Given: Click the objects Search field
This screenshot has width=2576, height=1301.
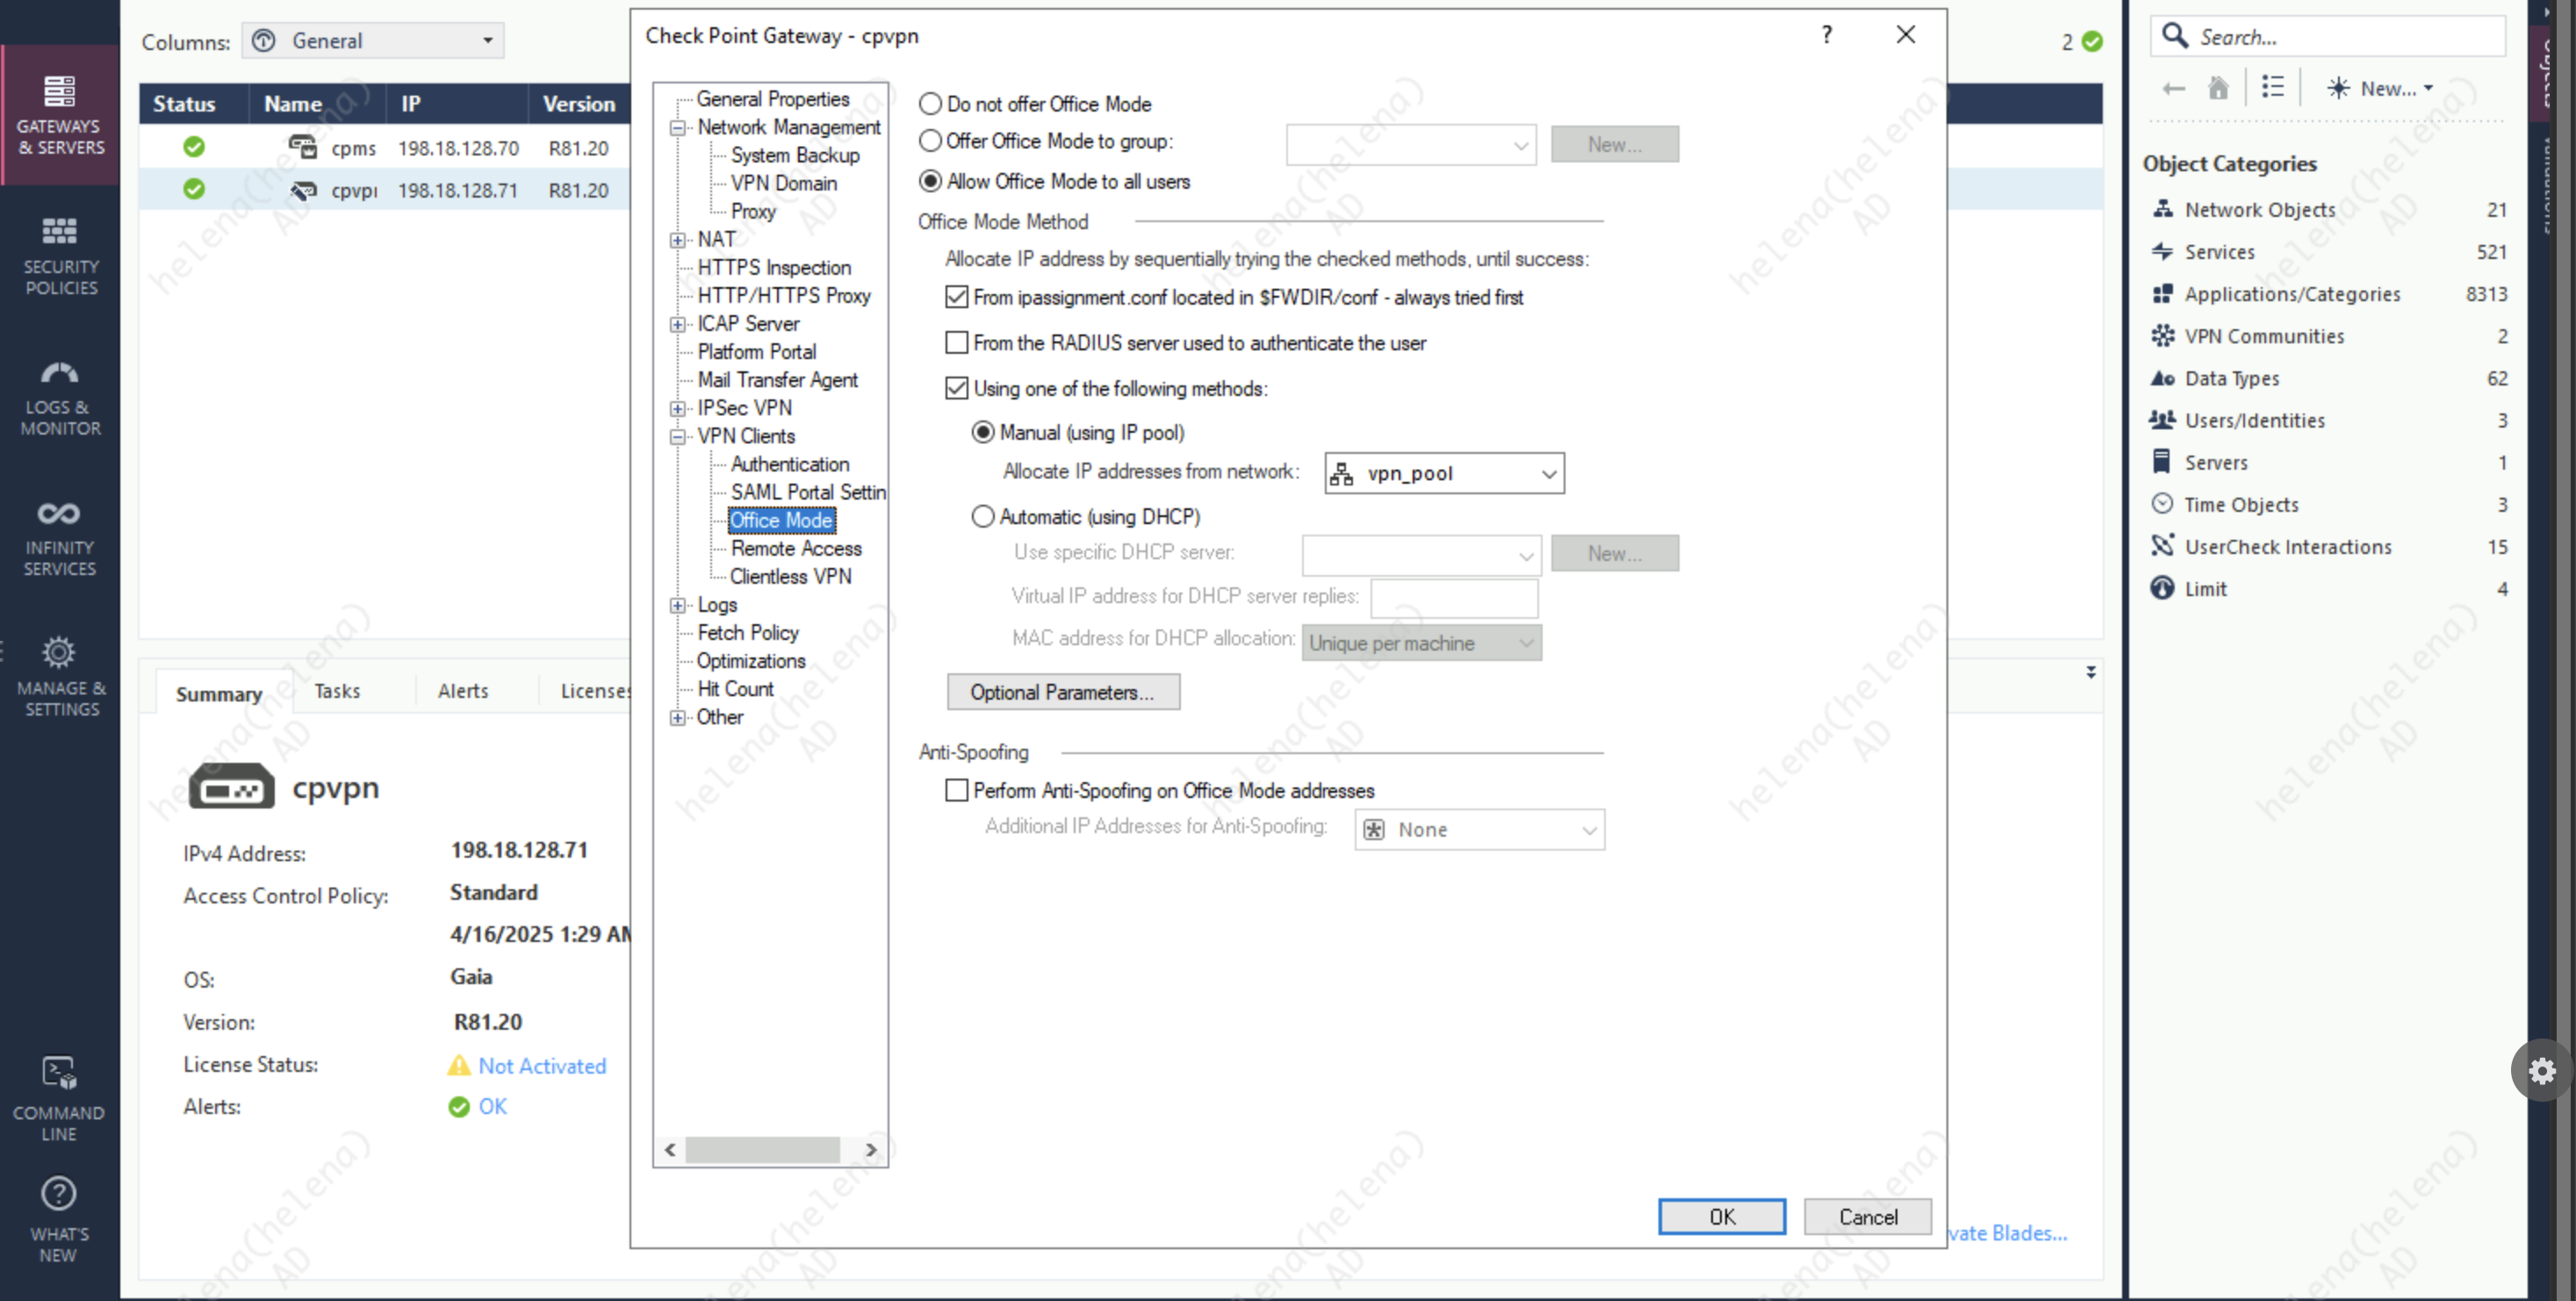Looking at the screenshot, I should click(x=2340, y=37).
